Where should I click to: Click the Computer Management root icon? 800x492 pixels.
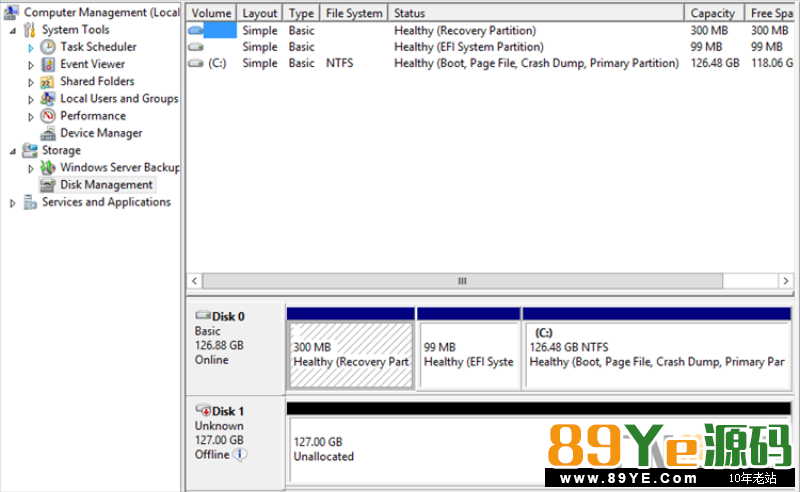pos(11,12)
